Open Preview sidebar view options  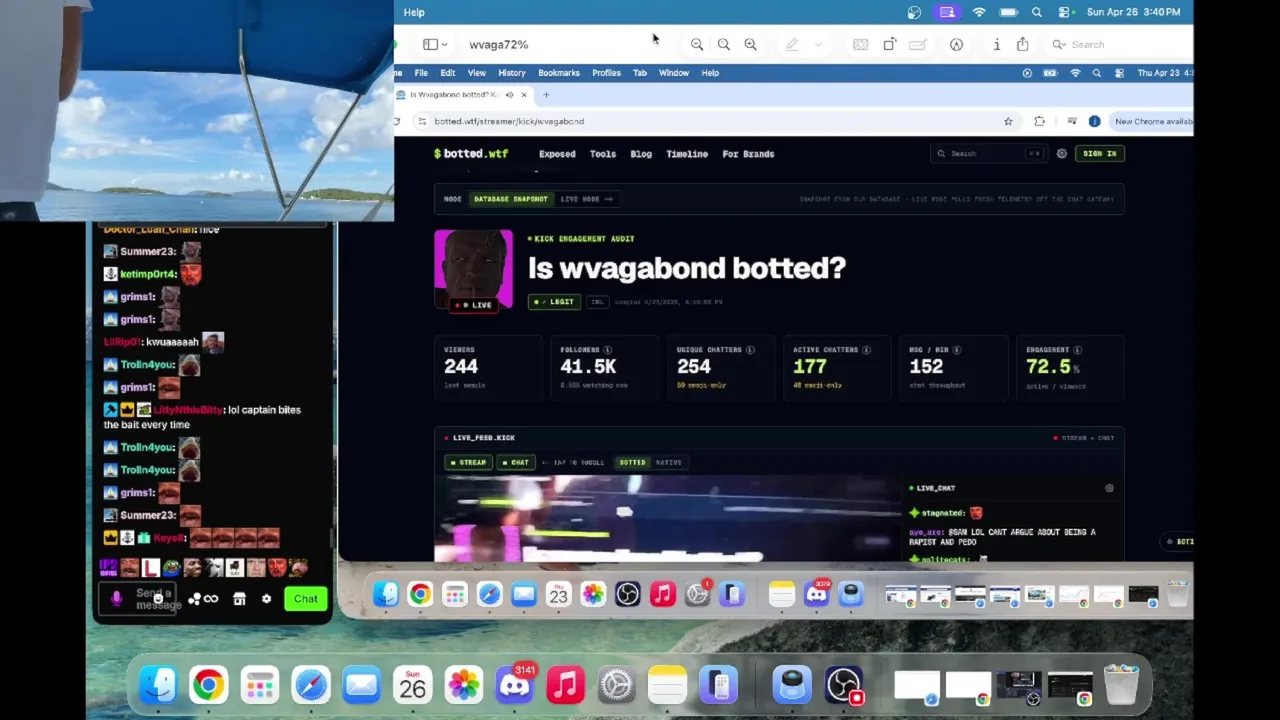pyautogui.click(x=435, y=44)
